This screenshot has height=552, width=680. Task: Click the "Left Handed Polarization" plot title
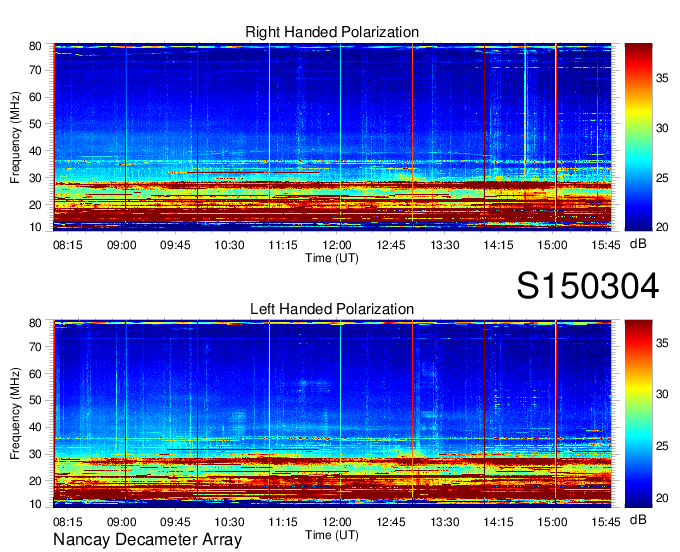pos(332,309)
